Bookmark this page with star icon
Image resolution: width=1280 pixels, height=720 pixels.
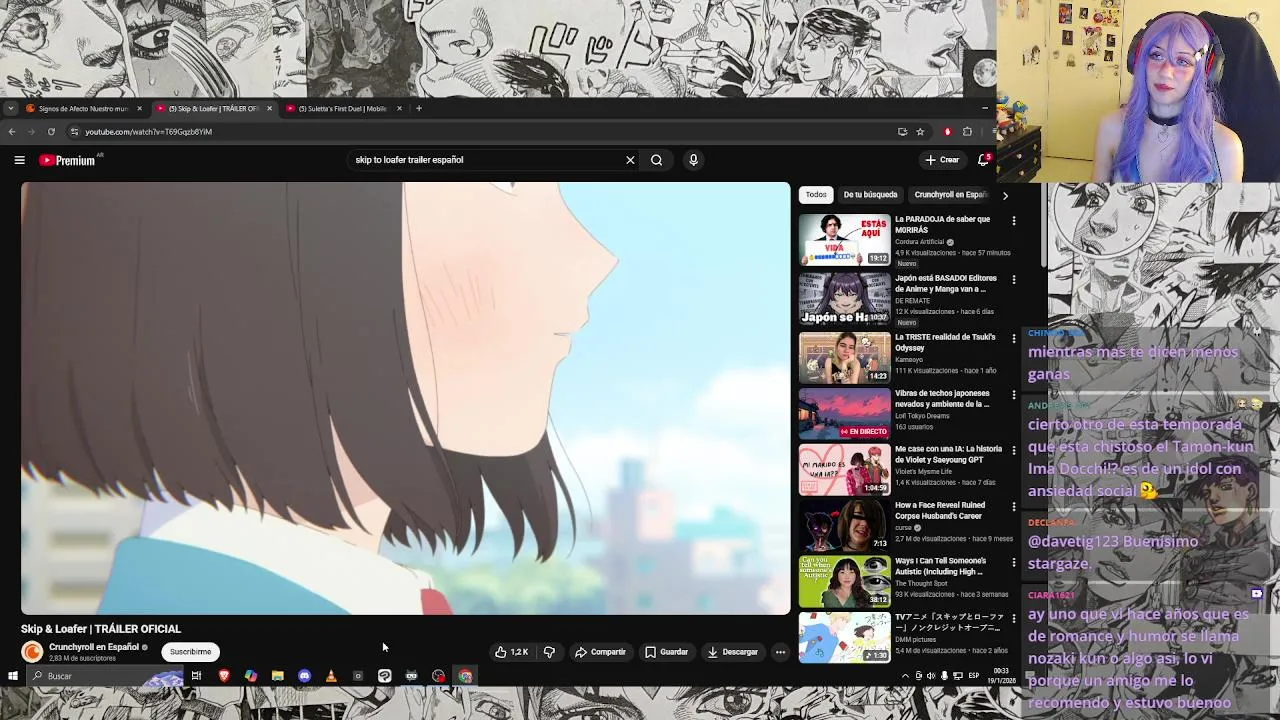coord(920,132)
